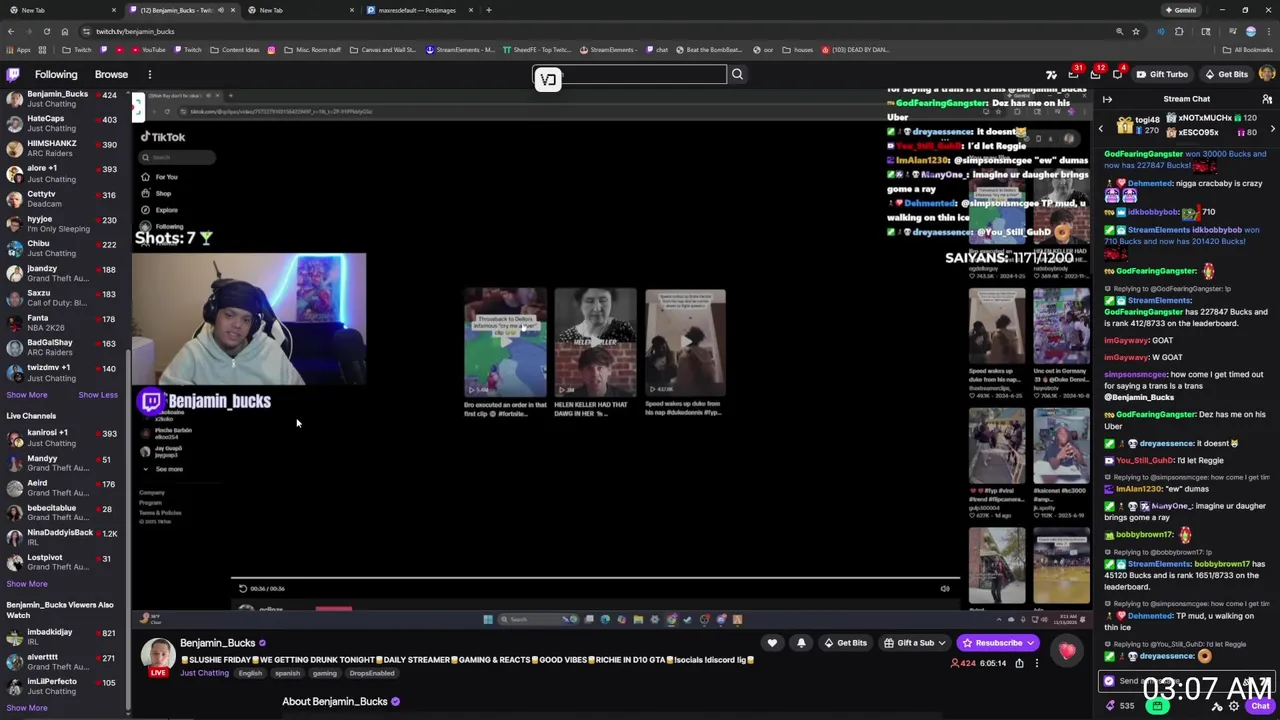Screen dimensions: 1280x720
Task: Click the Just Chatting category link
Action: click(204, 673)
